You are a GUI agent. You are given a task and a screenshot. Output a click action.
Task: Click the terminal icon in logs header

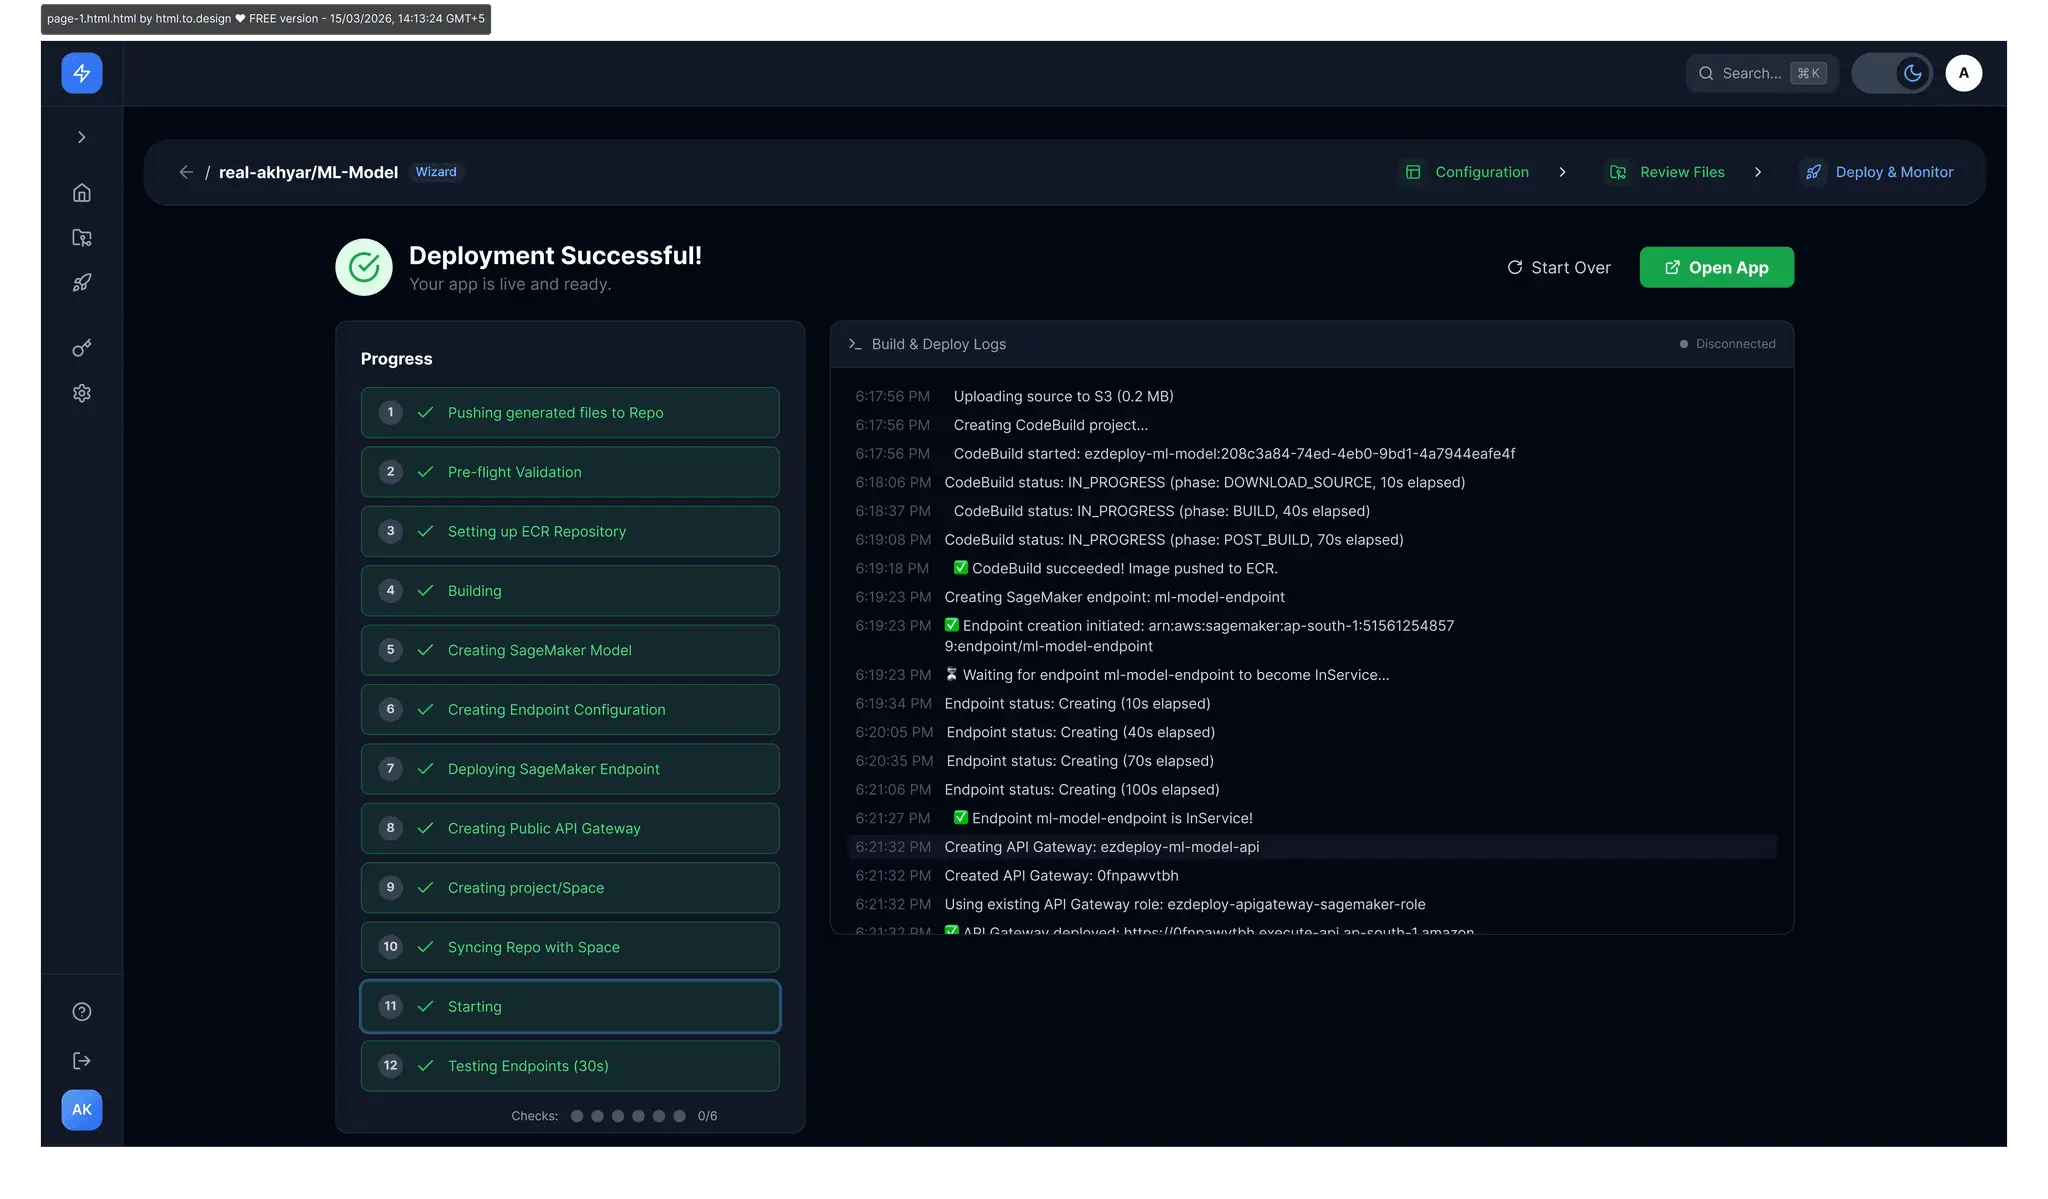855,344
